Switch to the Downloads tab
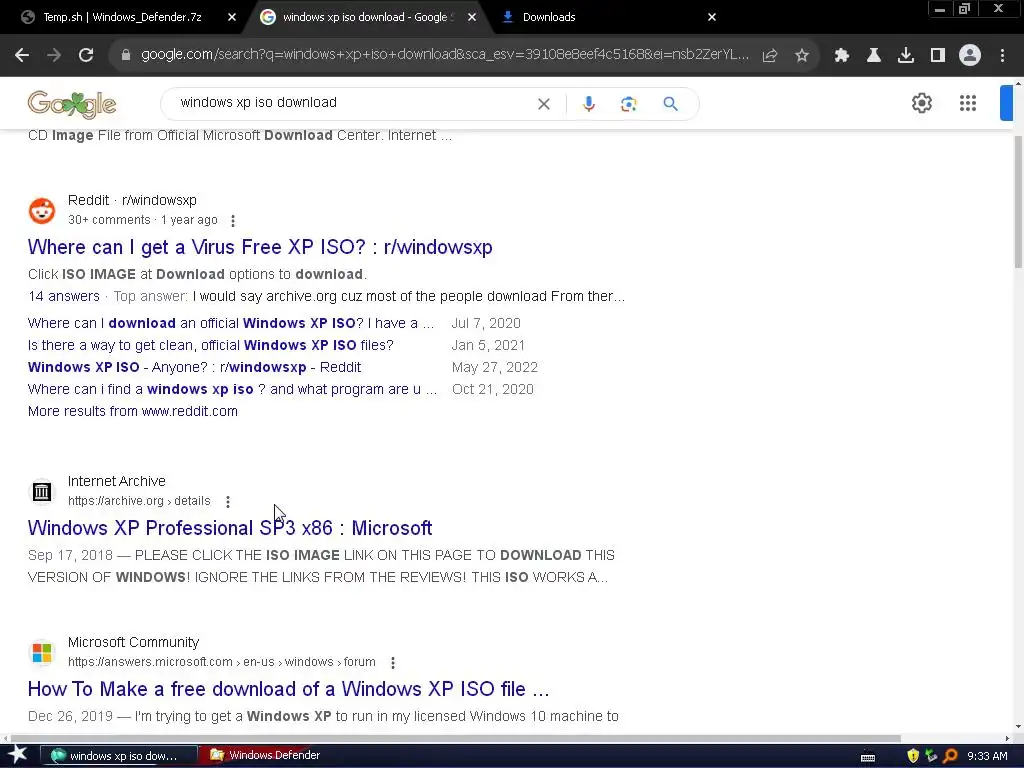Image resolution: width=1024 pixels, height=768 pixels. (x=549, y=17)
